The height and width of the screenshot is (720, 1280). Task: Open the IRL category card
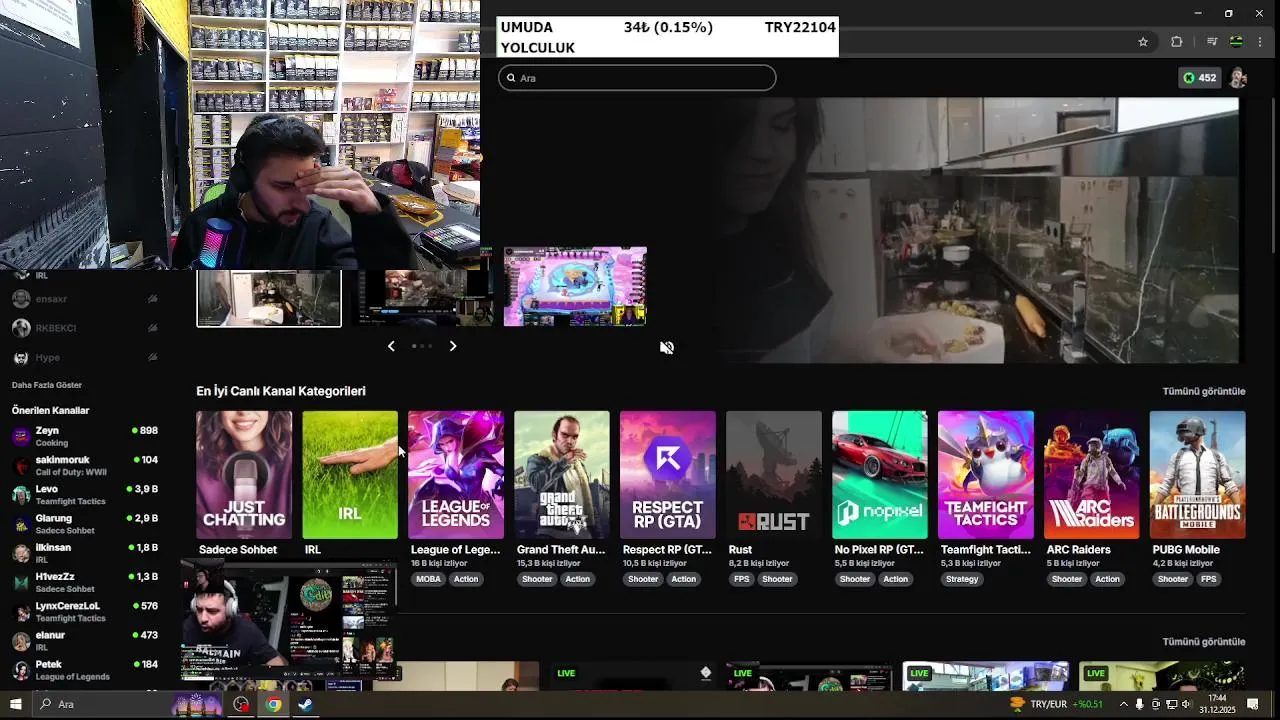click(350, 475)
